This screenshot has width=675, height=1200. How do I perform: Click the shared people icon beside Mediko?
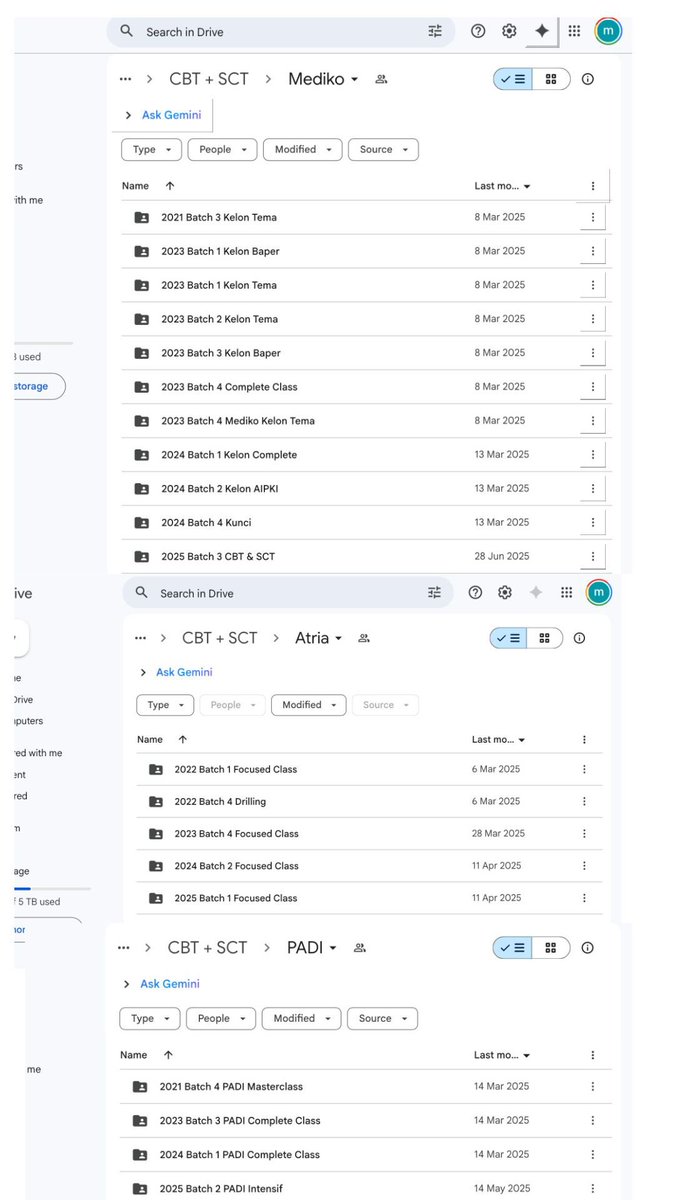(381, 79)
